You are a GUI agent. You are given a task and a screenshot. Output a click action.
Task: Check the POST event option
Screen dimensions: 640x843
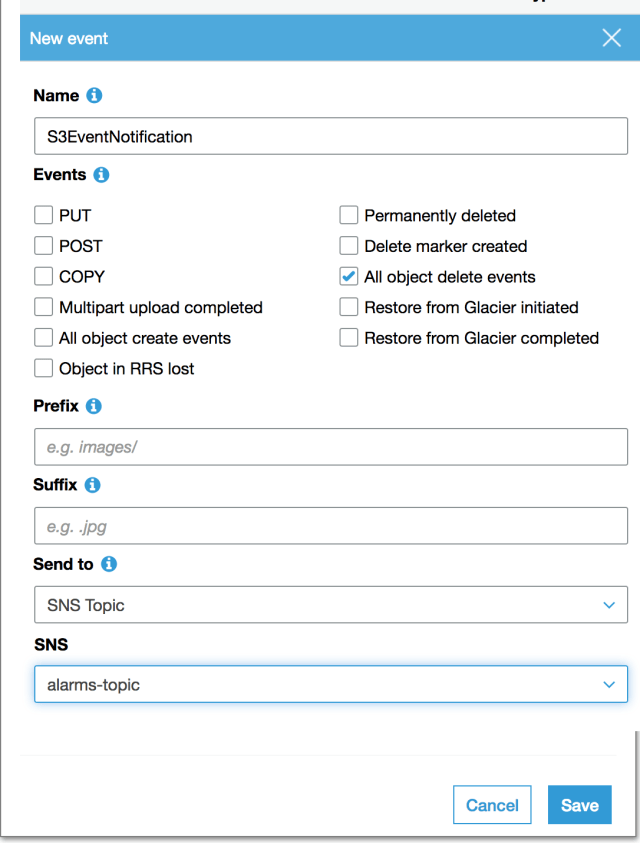(43, 246)
